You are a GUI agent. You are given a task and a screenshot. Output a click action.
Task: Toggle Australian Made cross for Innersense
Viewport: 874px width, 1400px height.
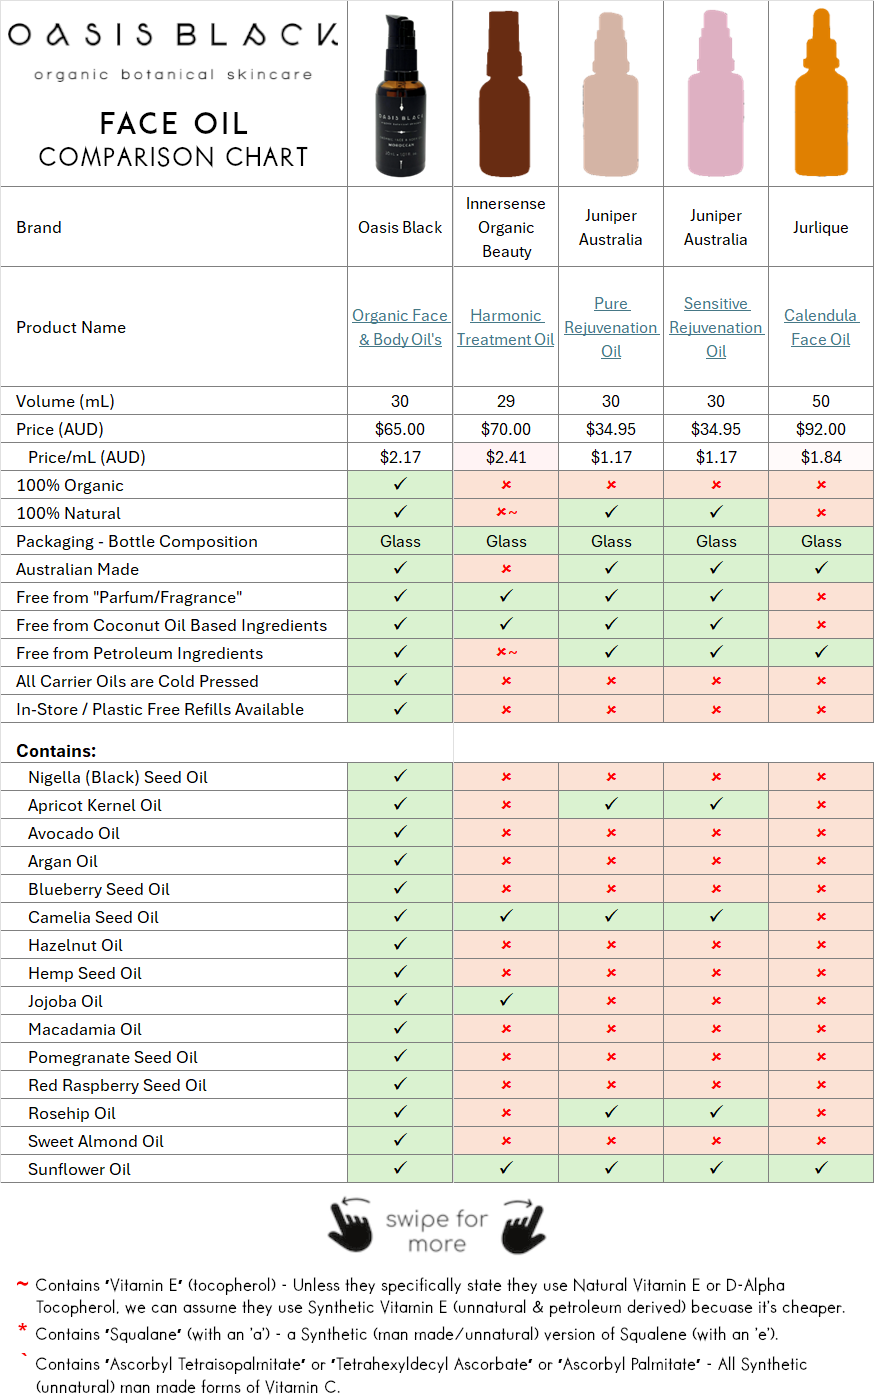505,568
